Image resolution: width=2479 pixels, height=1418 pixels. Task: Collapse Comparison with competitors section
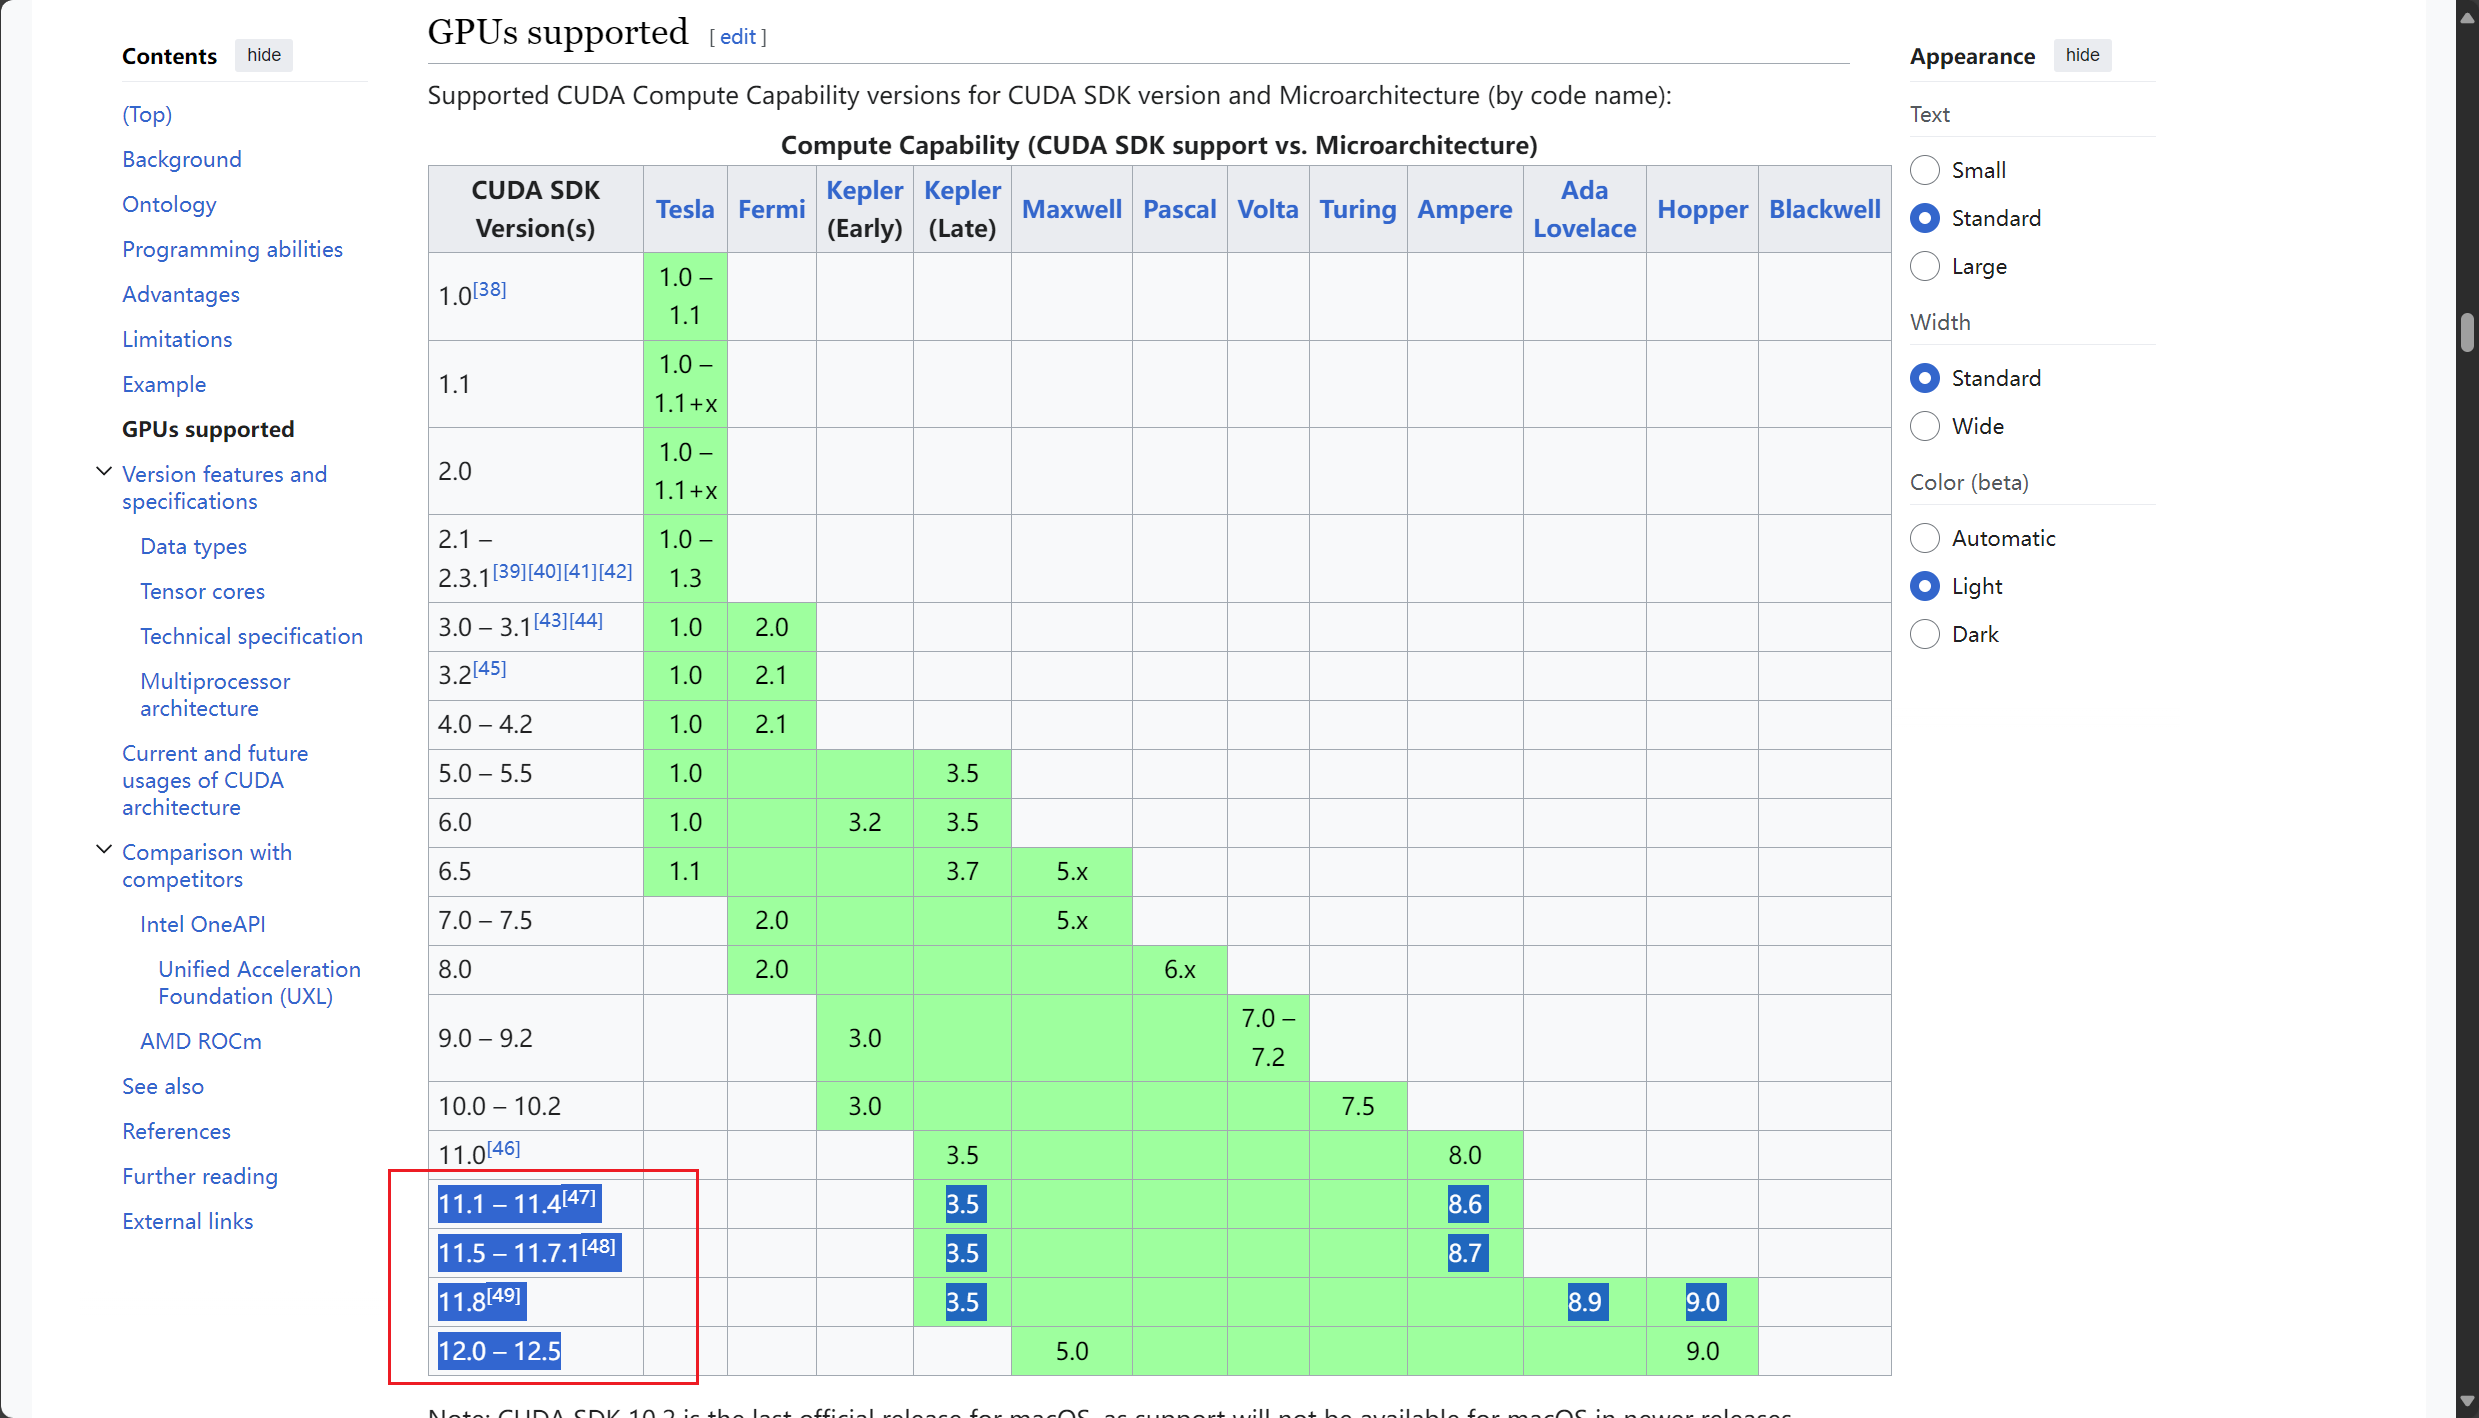(103, 850)
